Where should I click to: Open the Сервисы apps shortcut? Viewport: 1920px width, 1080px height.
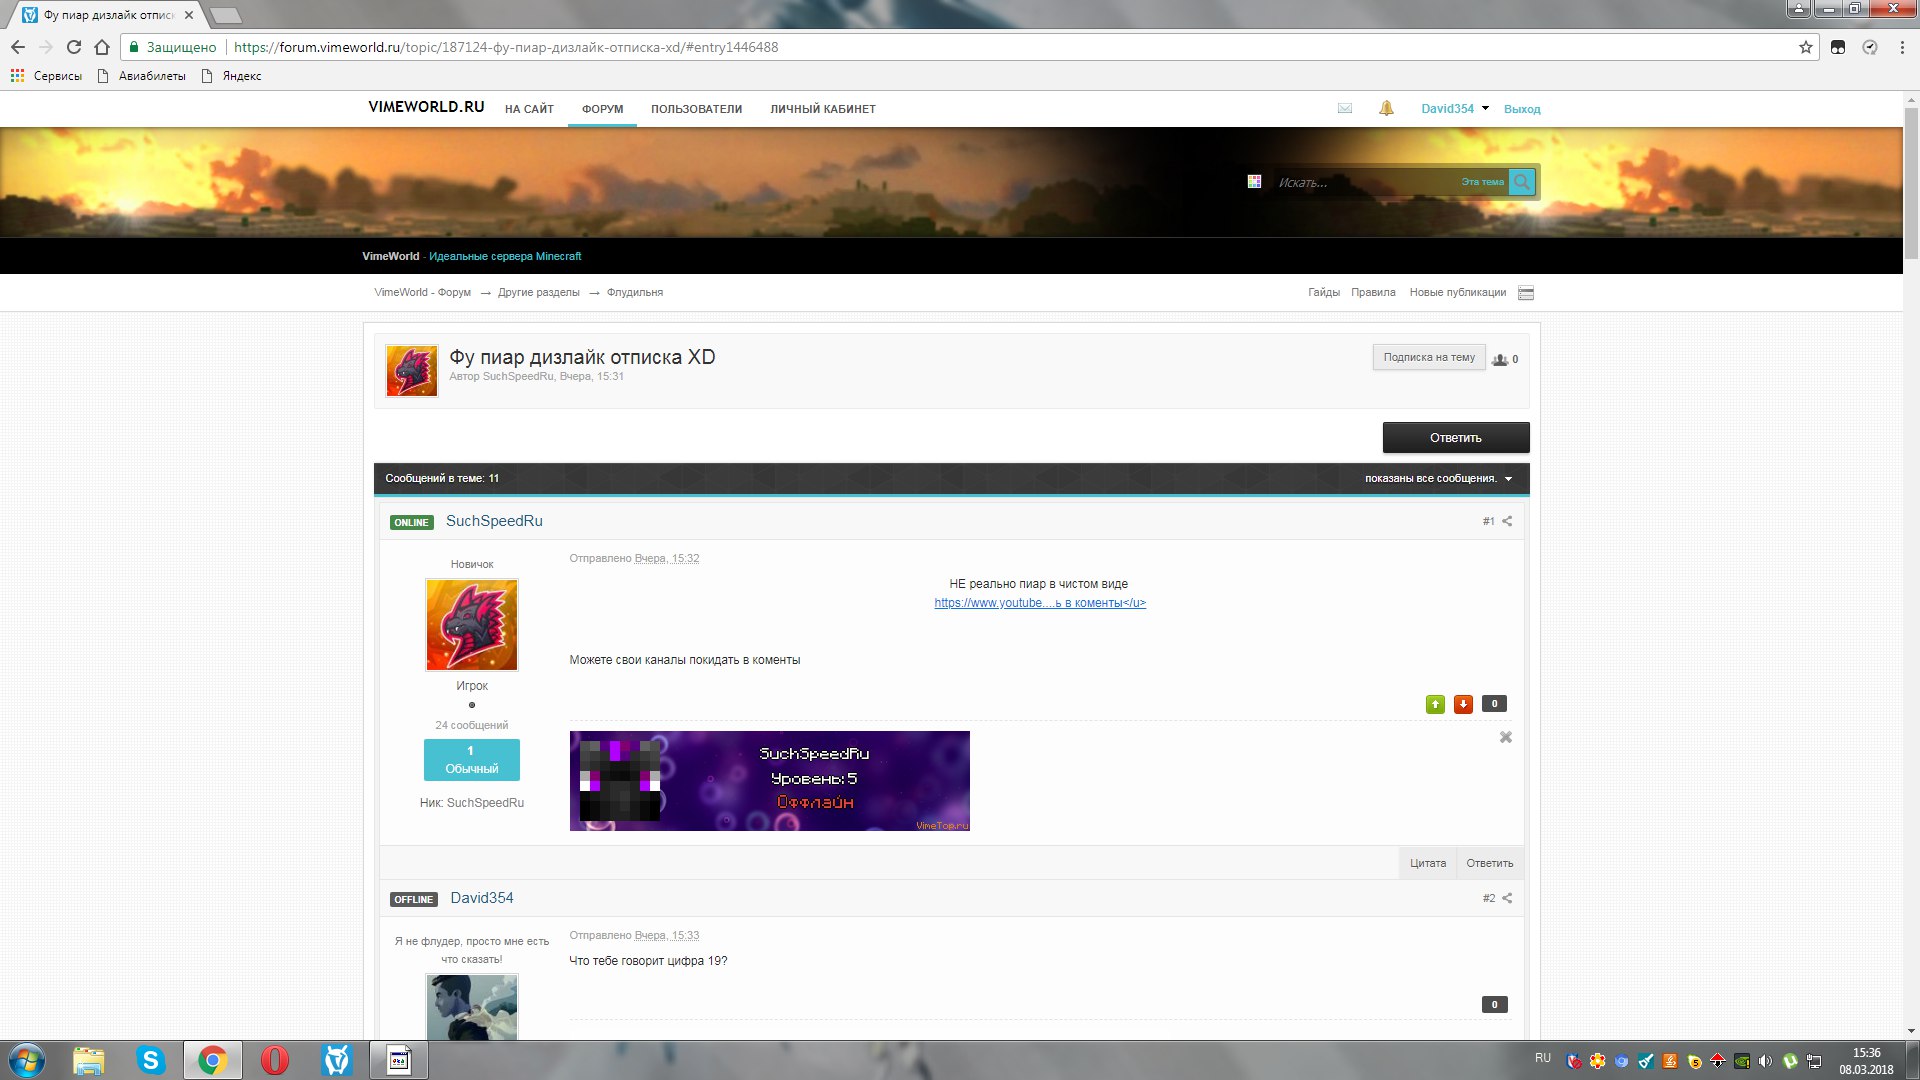click(x=46, y=76)
